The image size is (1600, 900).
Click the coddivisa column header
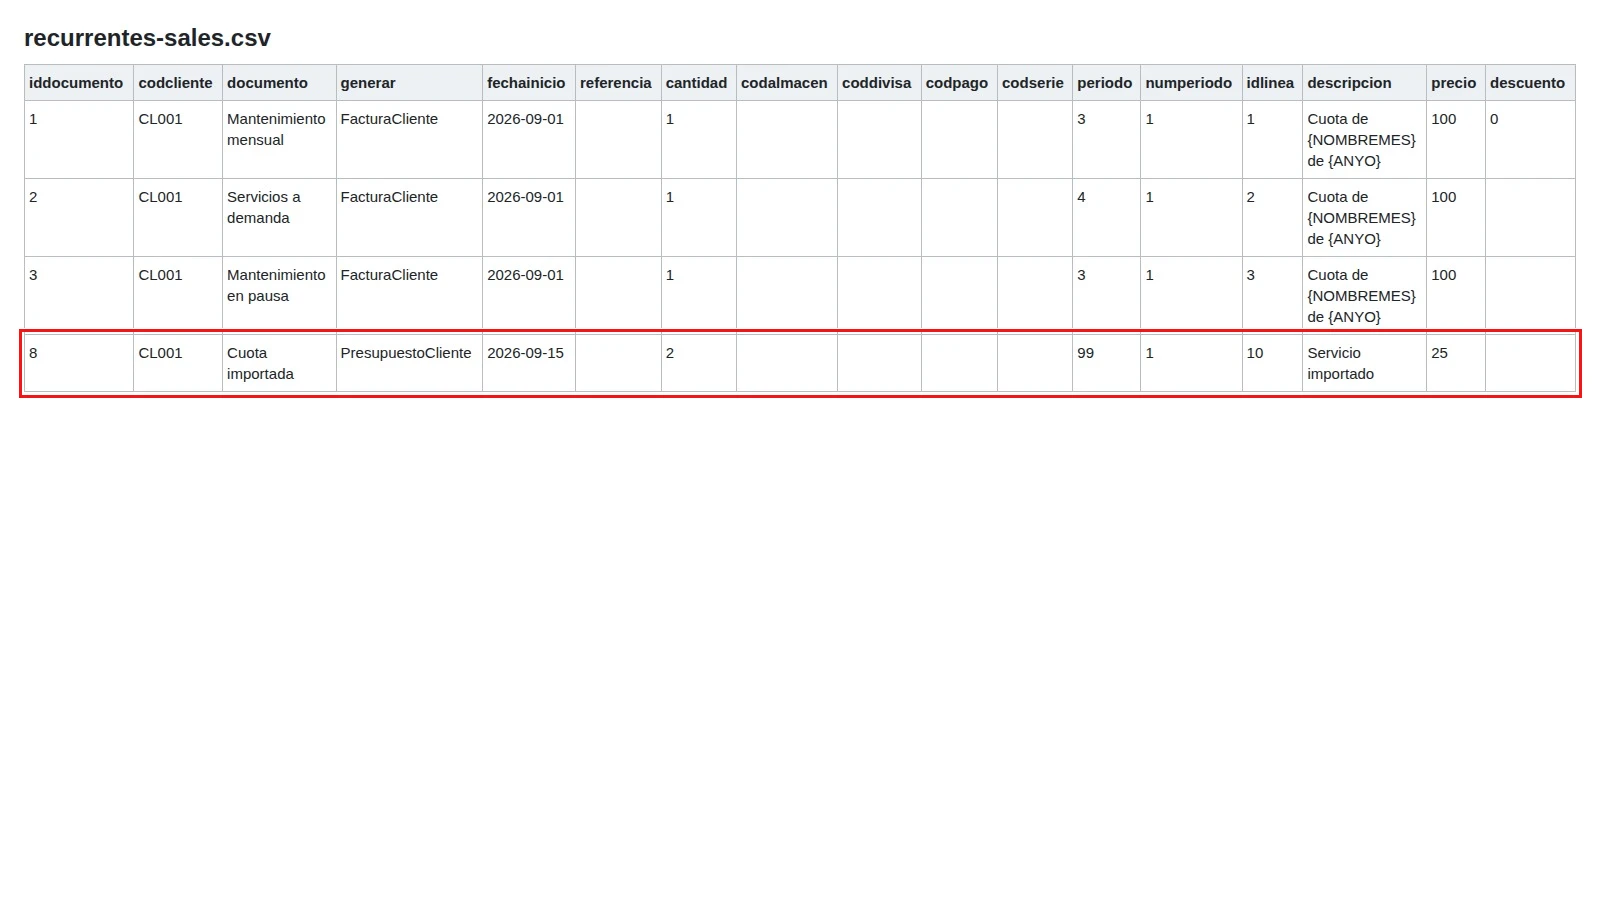click(879, 83)
